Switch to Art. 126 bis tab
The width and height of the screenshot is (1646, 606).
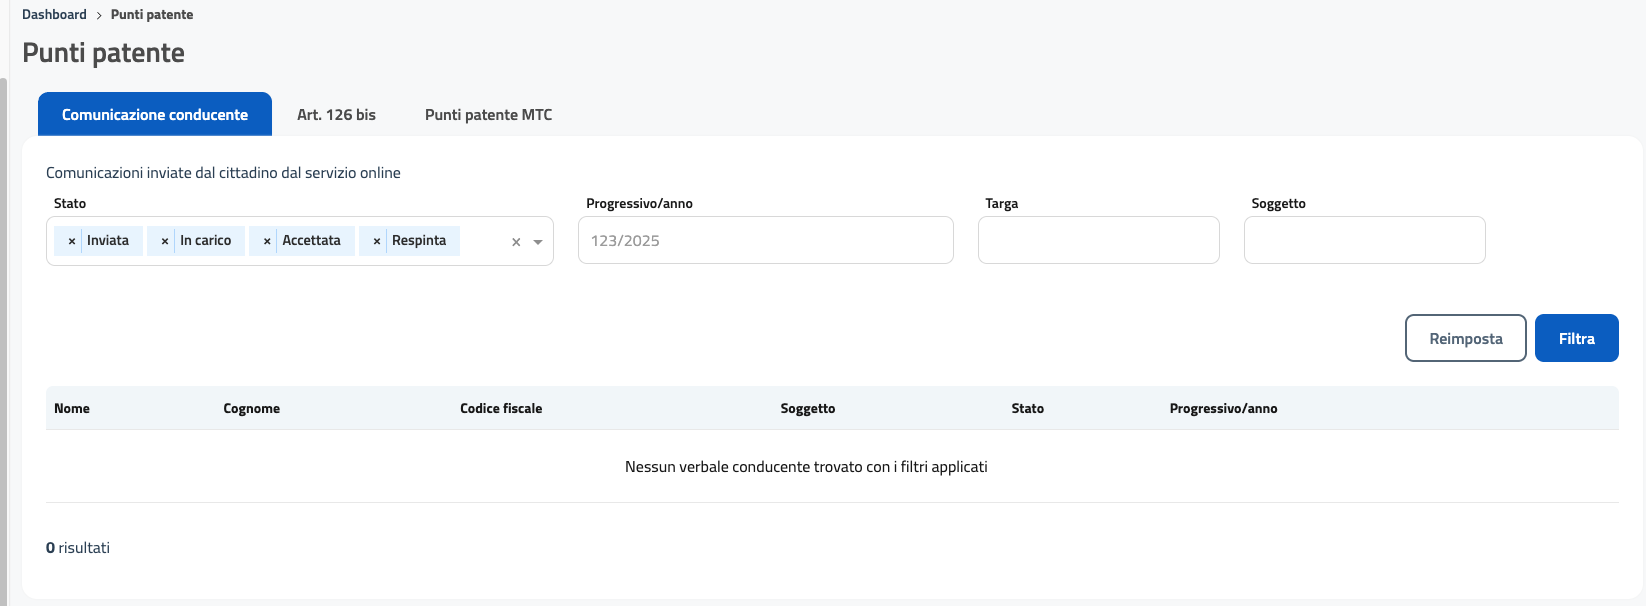coord(336,115)
